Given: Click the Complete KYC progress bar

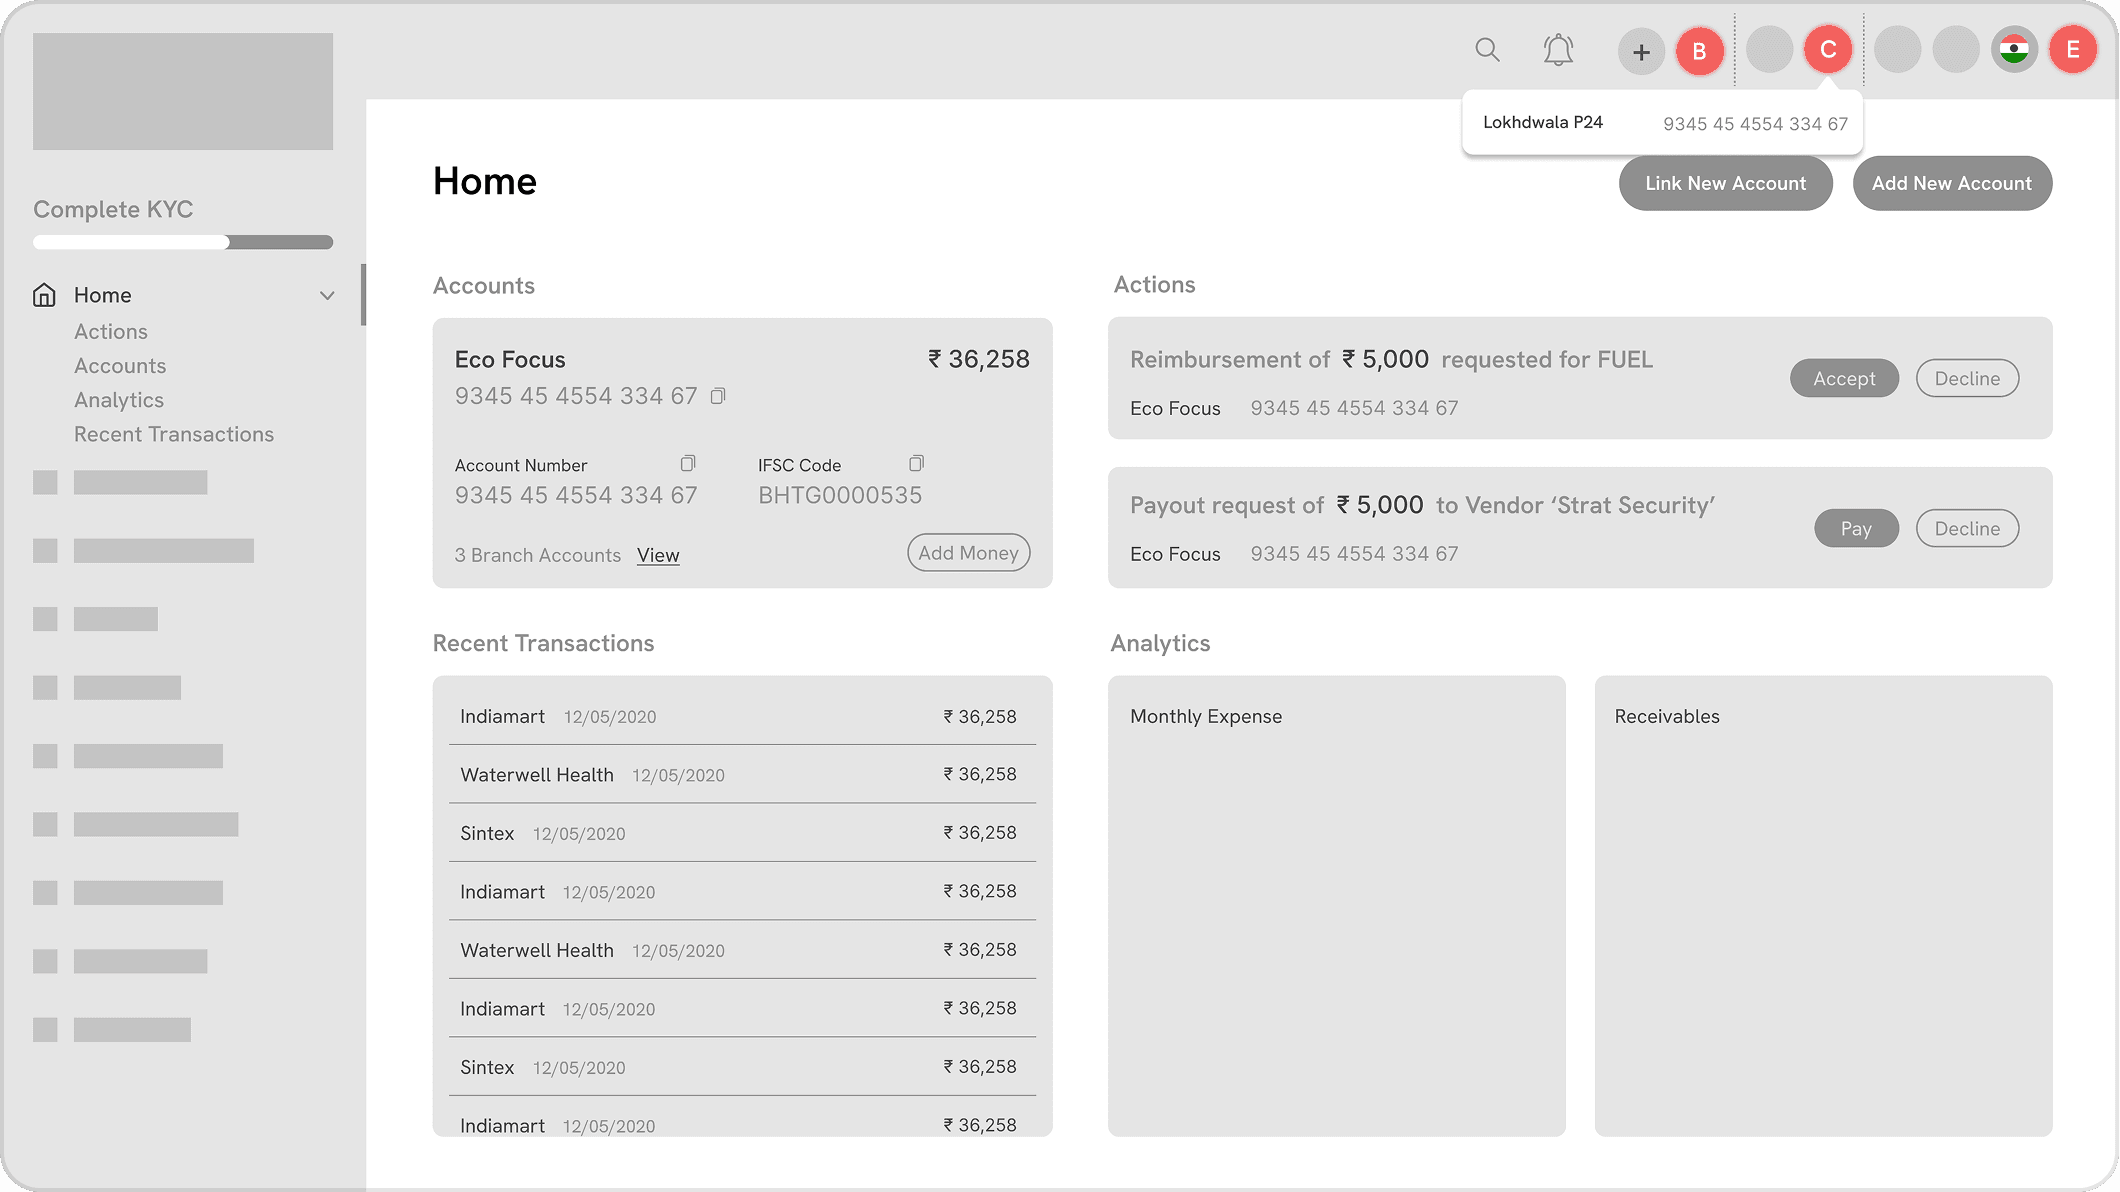Looking at the screenshot, I should pos(183,242).
